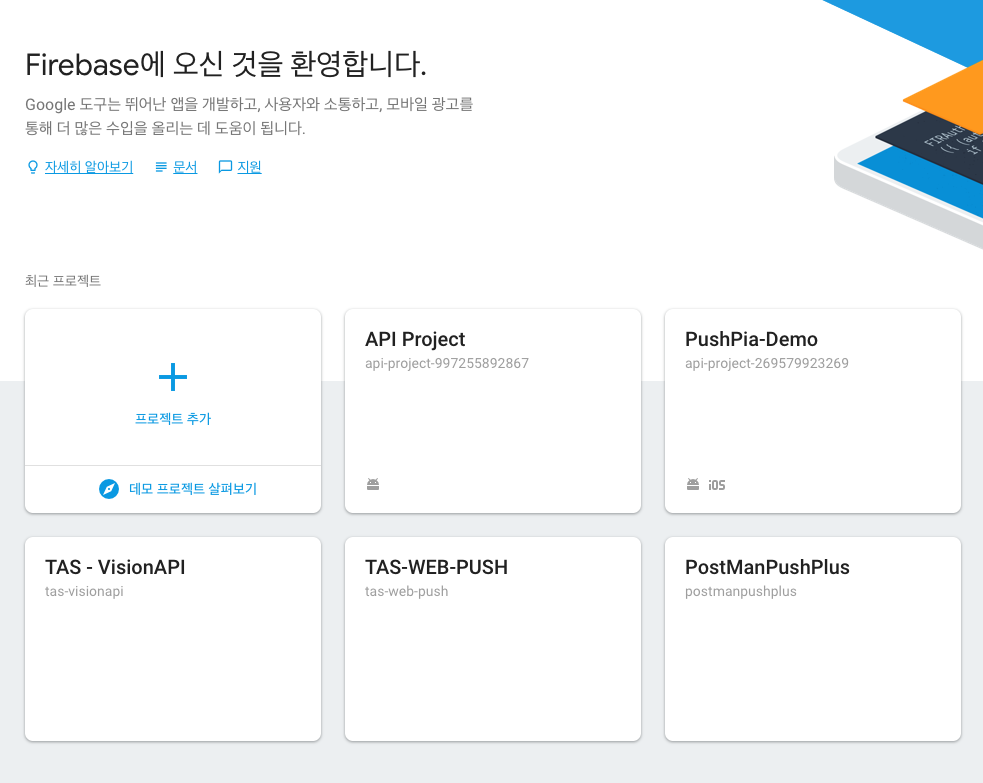Open the TAS-WEB-PUSH project card
Screen dimensions: 983x783
(x=493, y=639)
